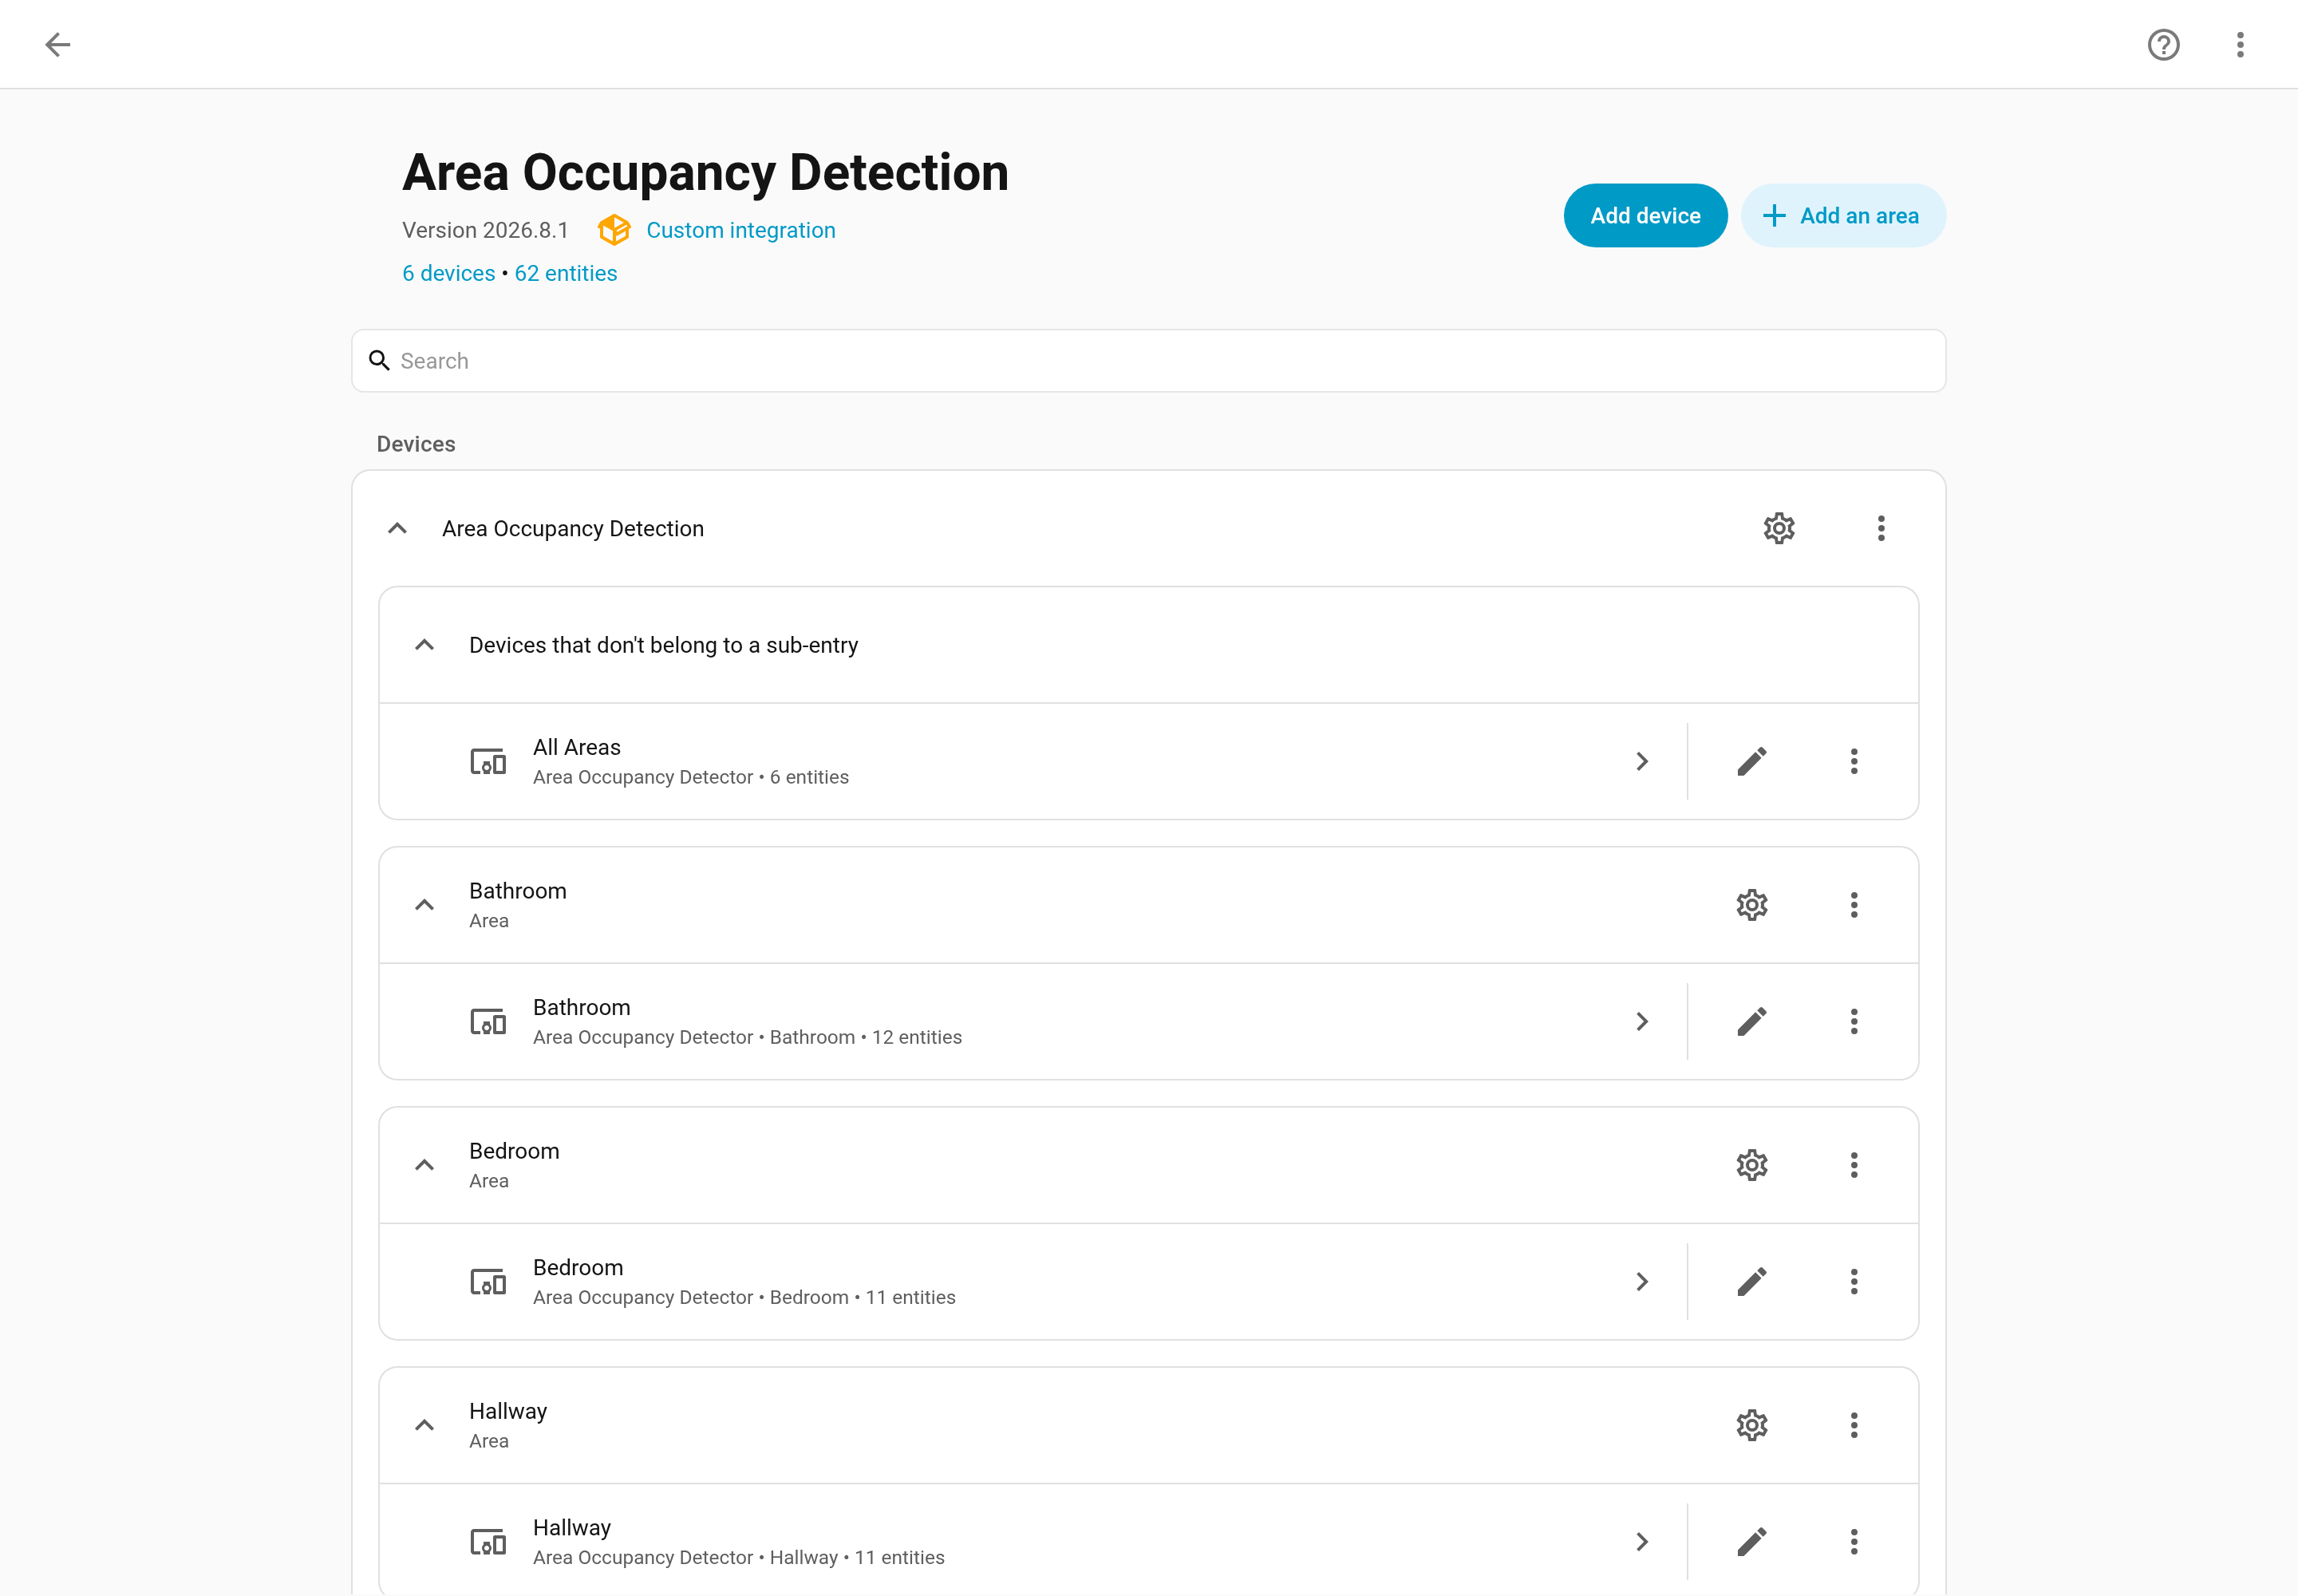The height and width of the screenshot is (1596, 2298).
Task: Open three-dot menu for Bathroom device row
Action: [1854, 1021]
